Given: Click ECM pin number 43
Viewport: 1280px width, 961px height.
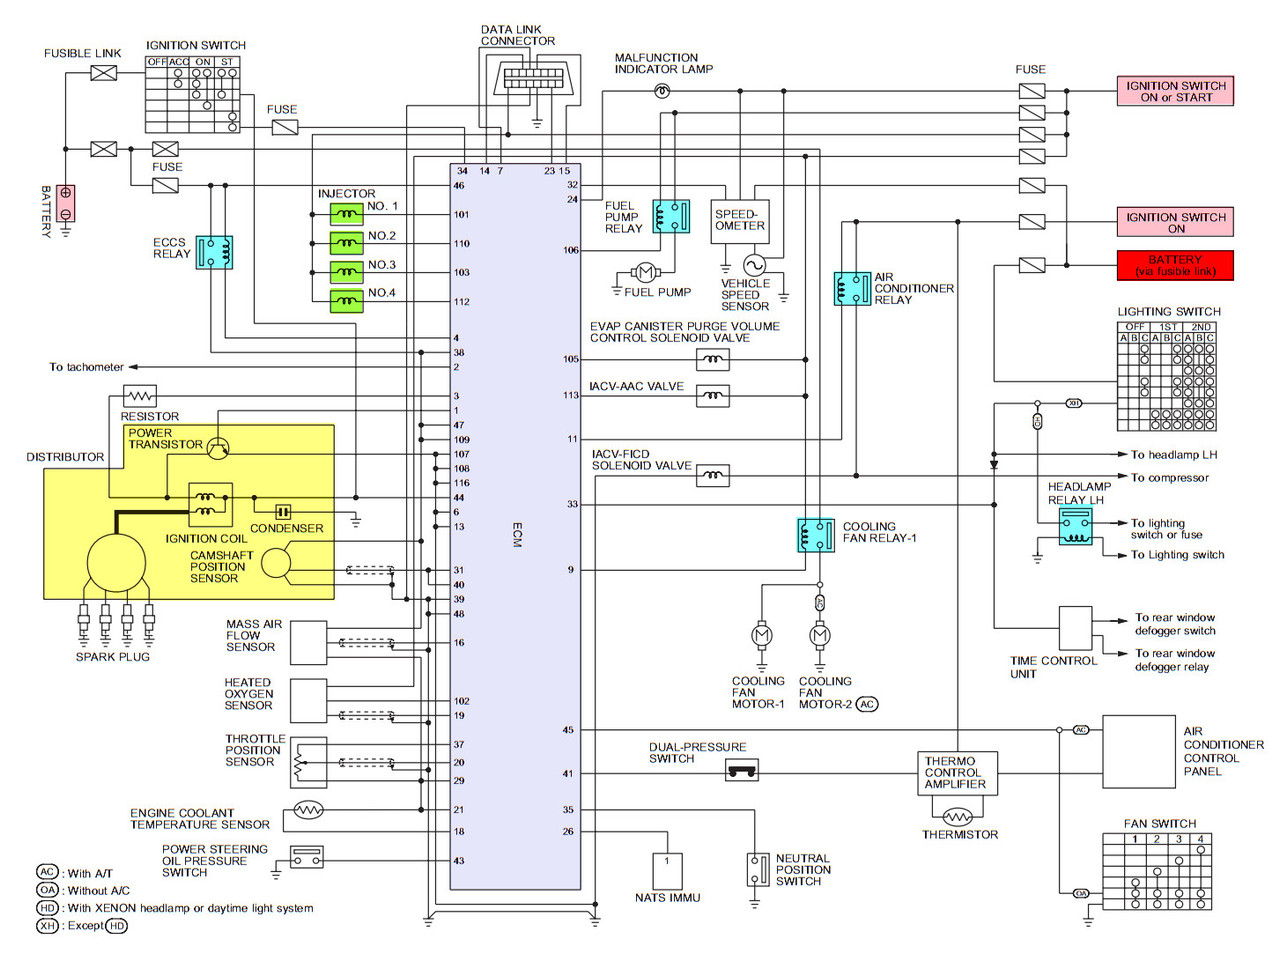Looking at the screenshot, I should pos(459,860).
